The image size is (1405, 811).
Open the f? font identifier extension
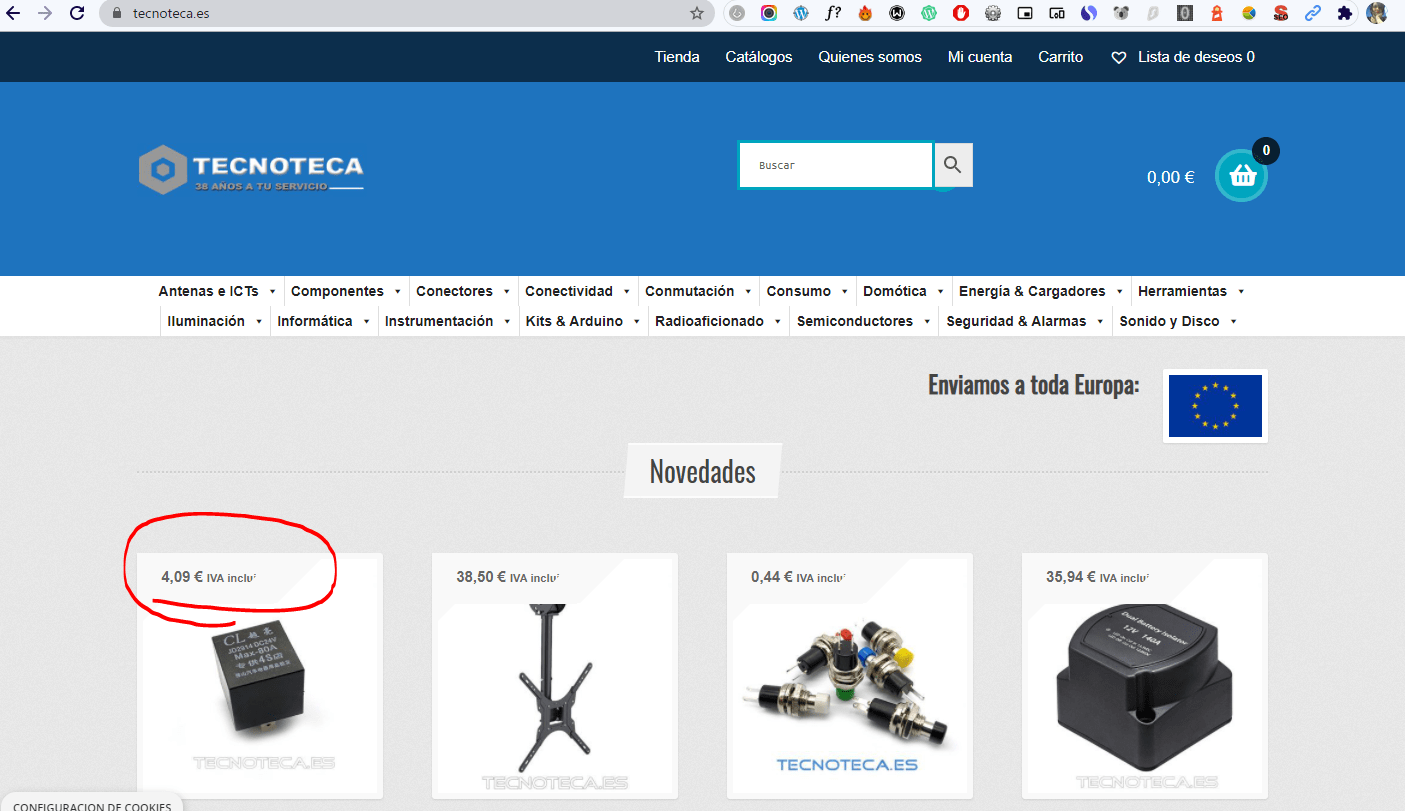(832, 13)
